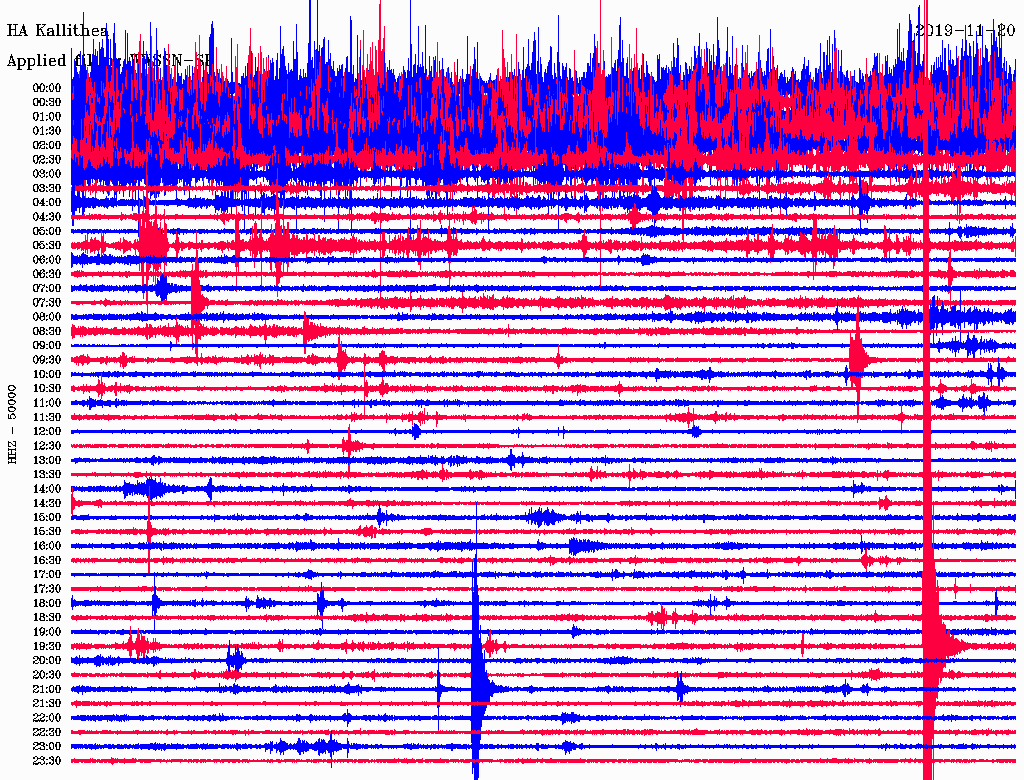Select the '00:00' time label
1024x780 pixels.
click(x=47, y=88)
